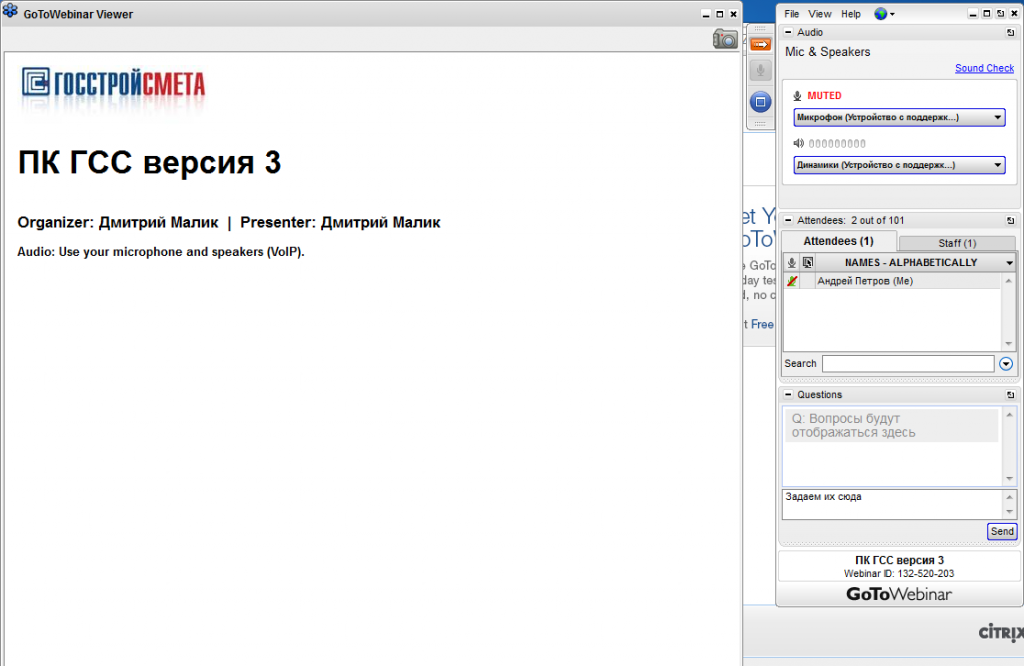Select attendee Андрей Петров (Me)
The image size is (1024, 666).
point(893,281)
